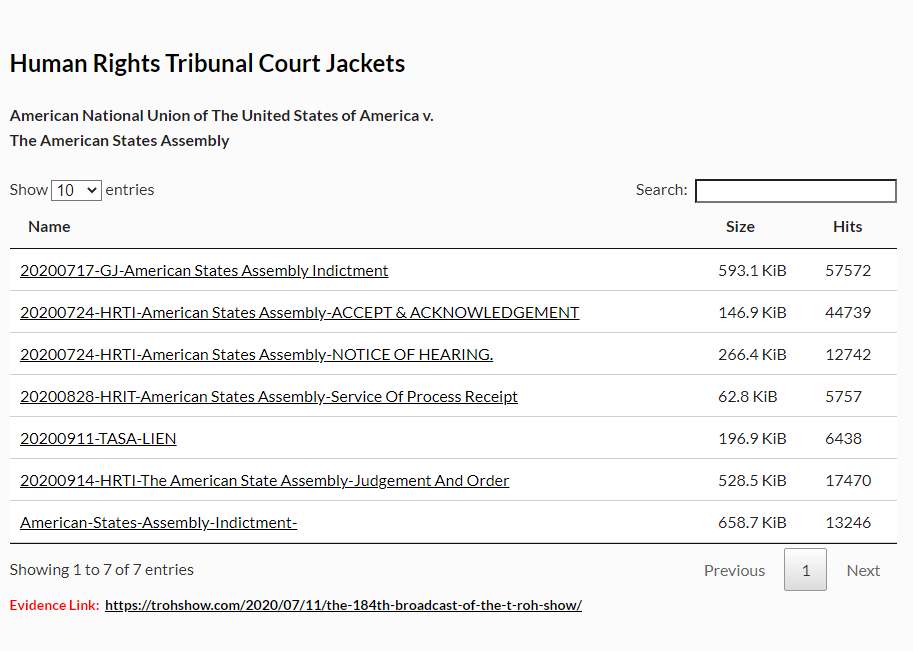Open the Judgement And Order document link
This screenshot has height=651, width=913.
tap(264, 480)
